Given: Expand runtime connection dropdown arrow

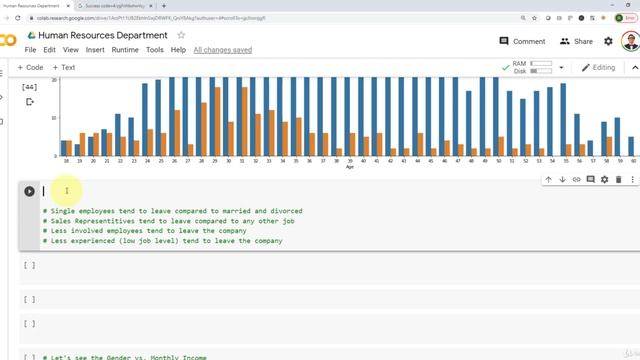Looking at the screenshot, I should pos(561,68).
